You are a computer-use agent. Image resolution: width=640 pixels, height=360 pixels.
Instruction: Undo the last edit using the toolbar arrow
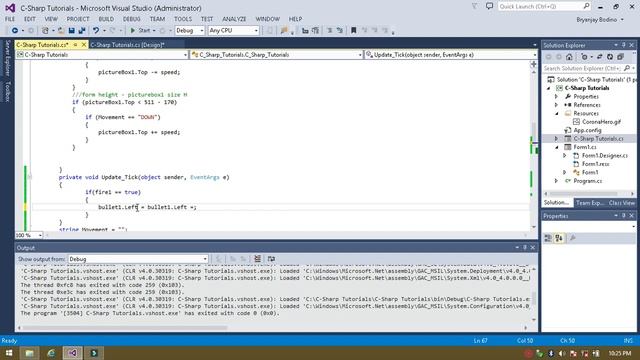(96, 31)
